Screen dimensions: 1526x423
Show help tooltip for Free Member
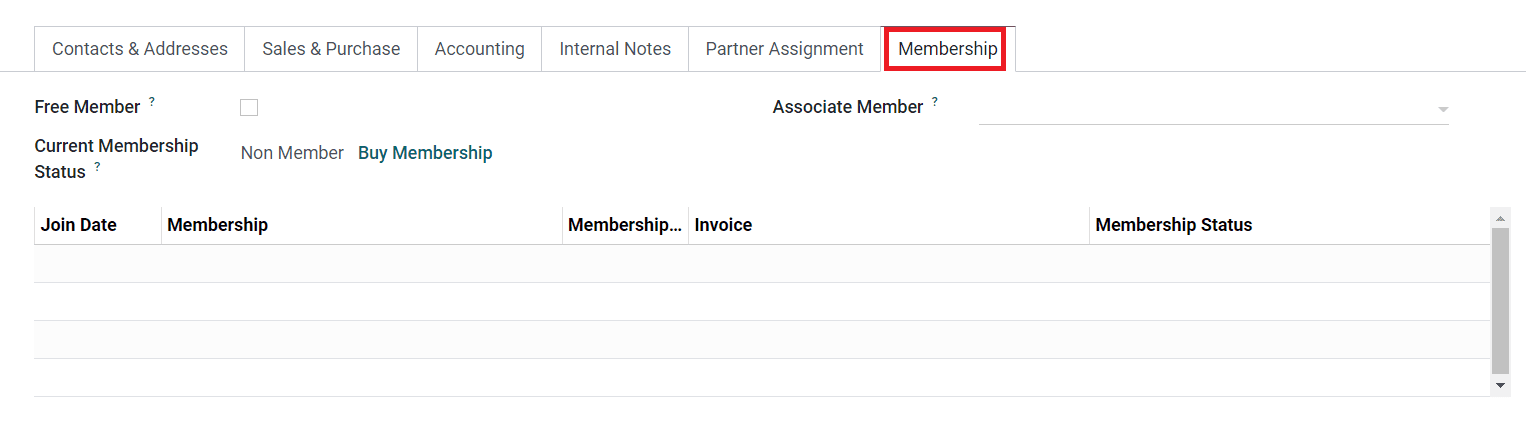152,101
